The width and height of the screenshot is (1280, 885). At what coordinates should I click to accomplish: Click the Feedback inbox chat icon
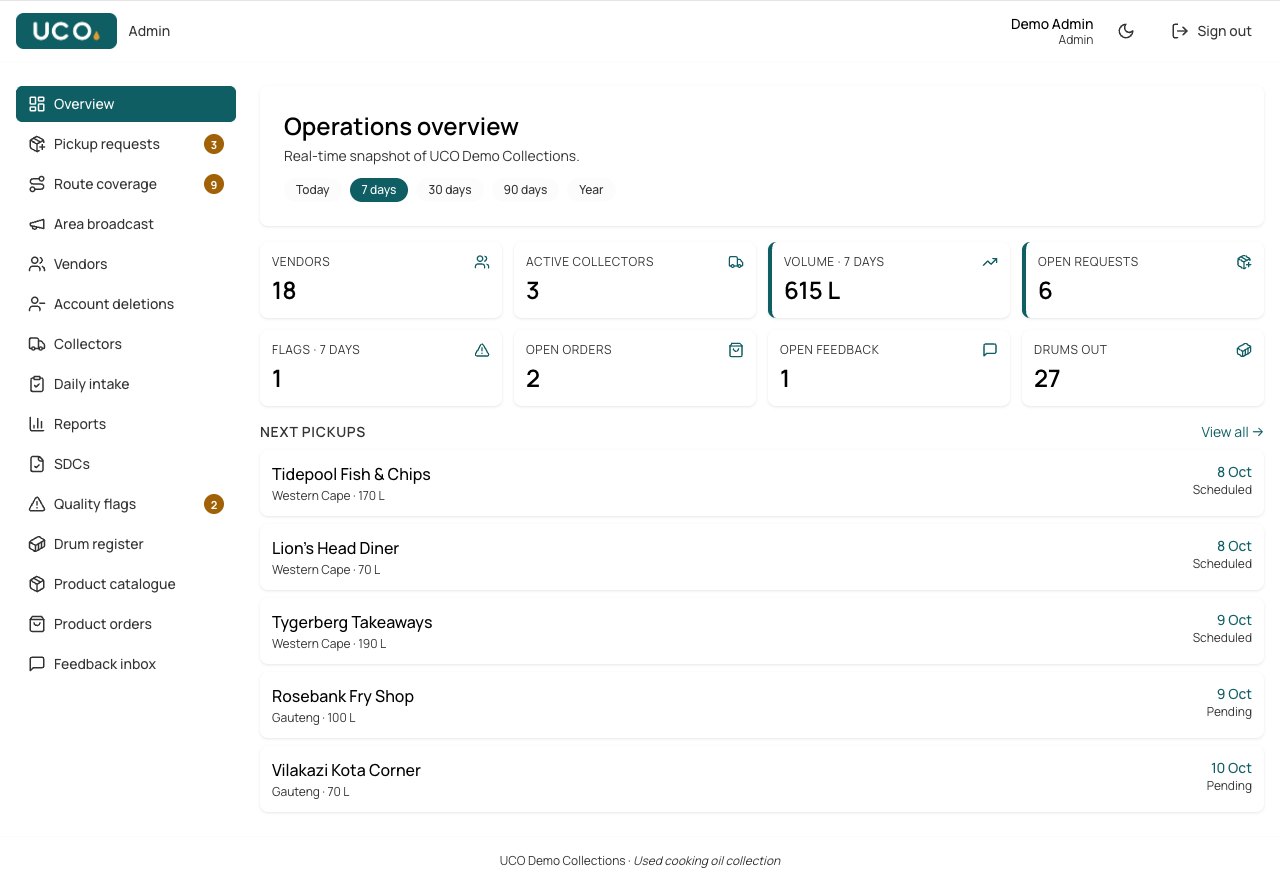coord(37,664)
